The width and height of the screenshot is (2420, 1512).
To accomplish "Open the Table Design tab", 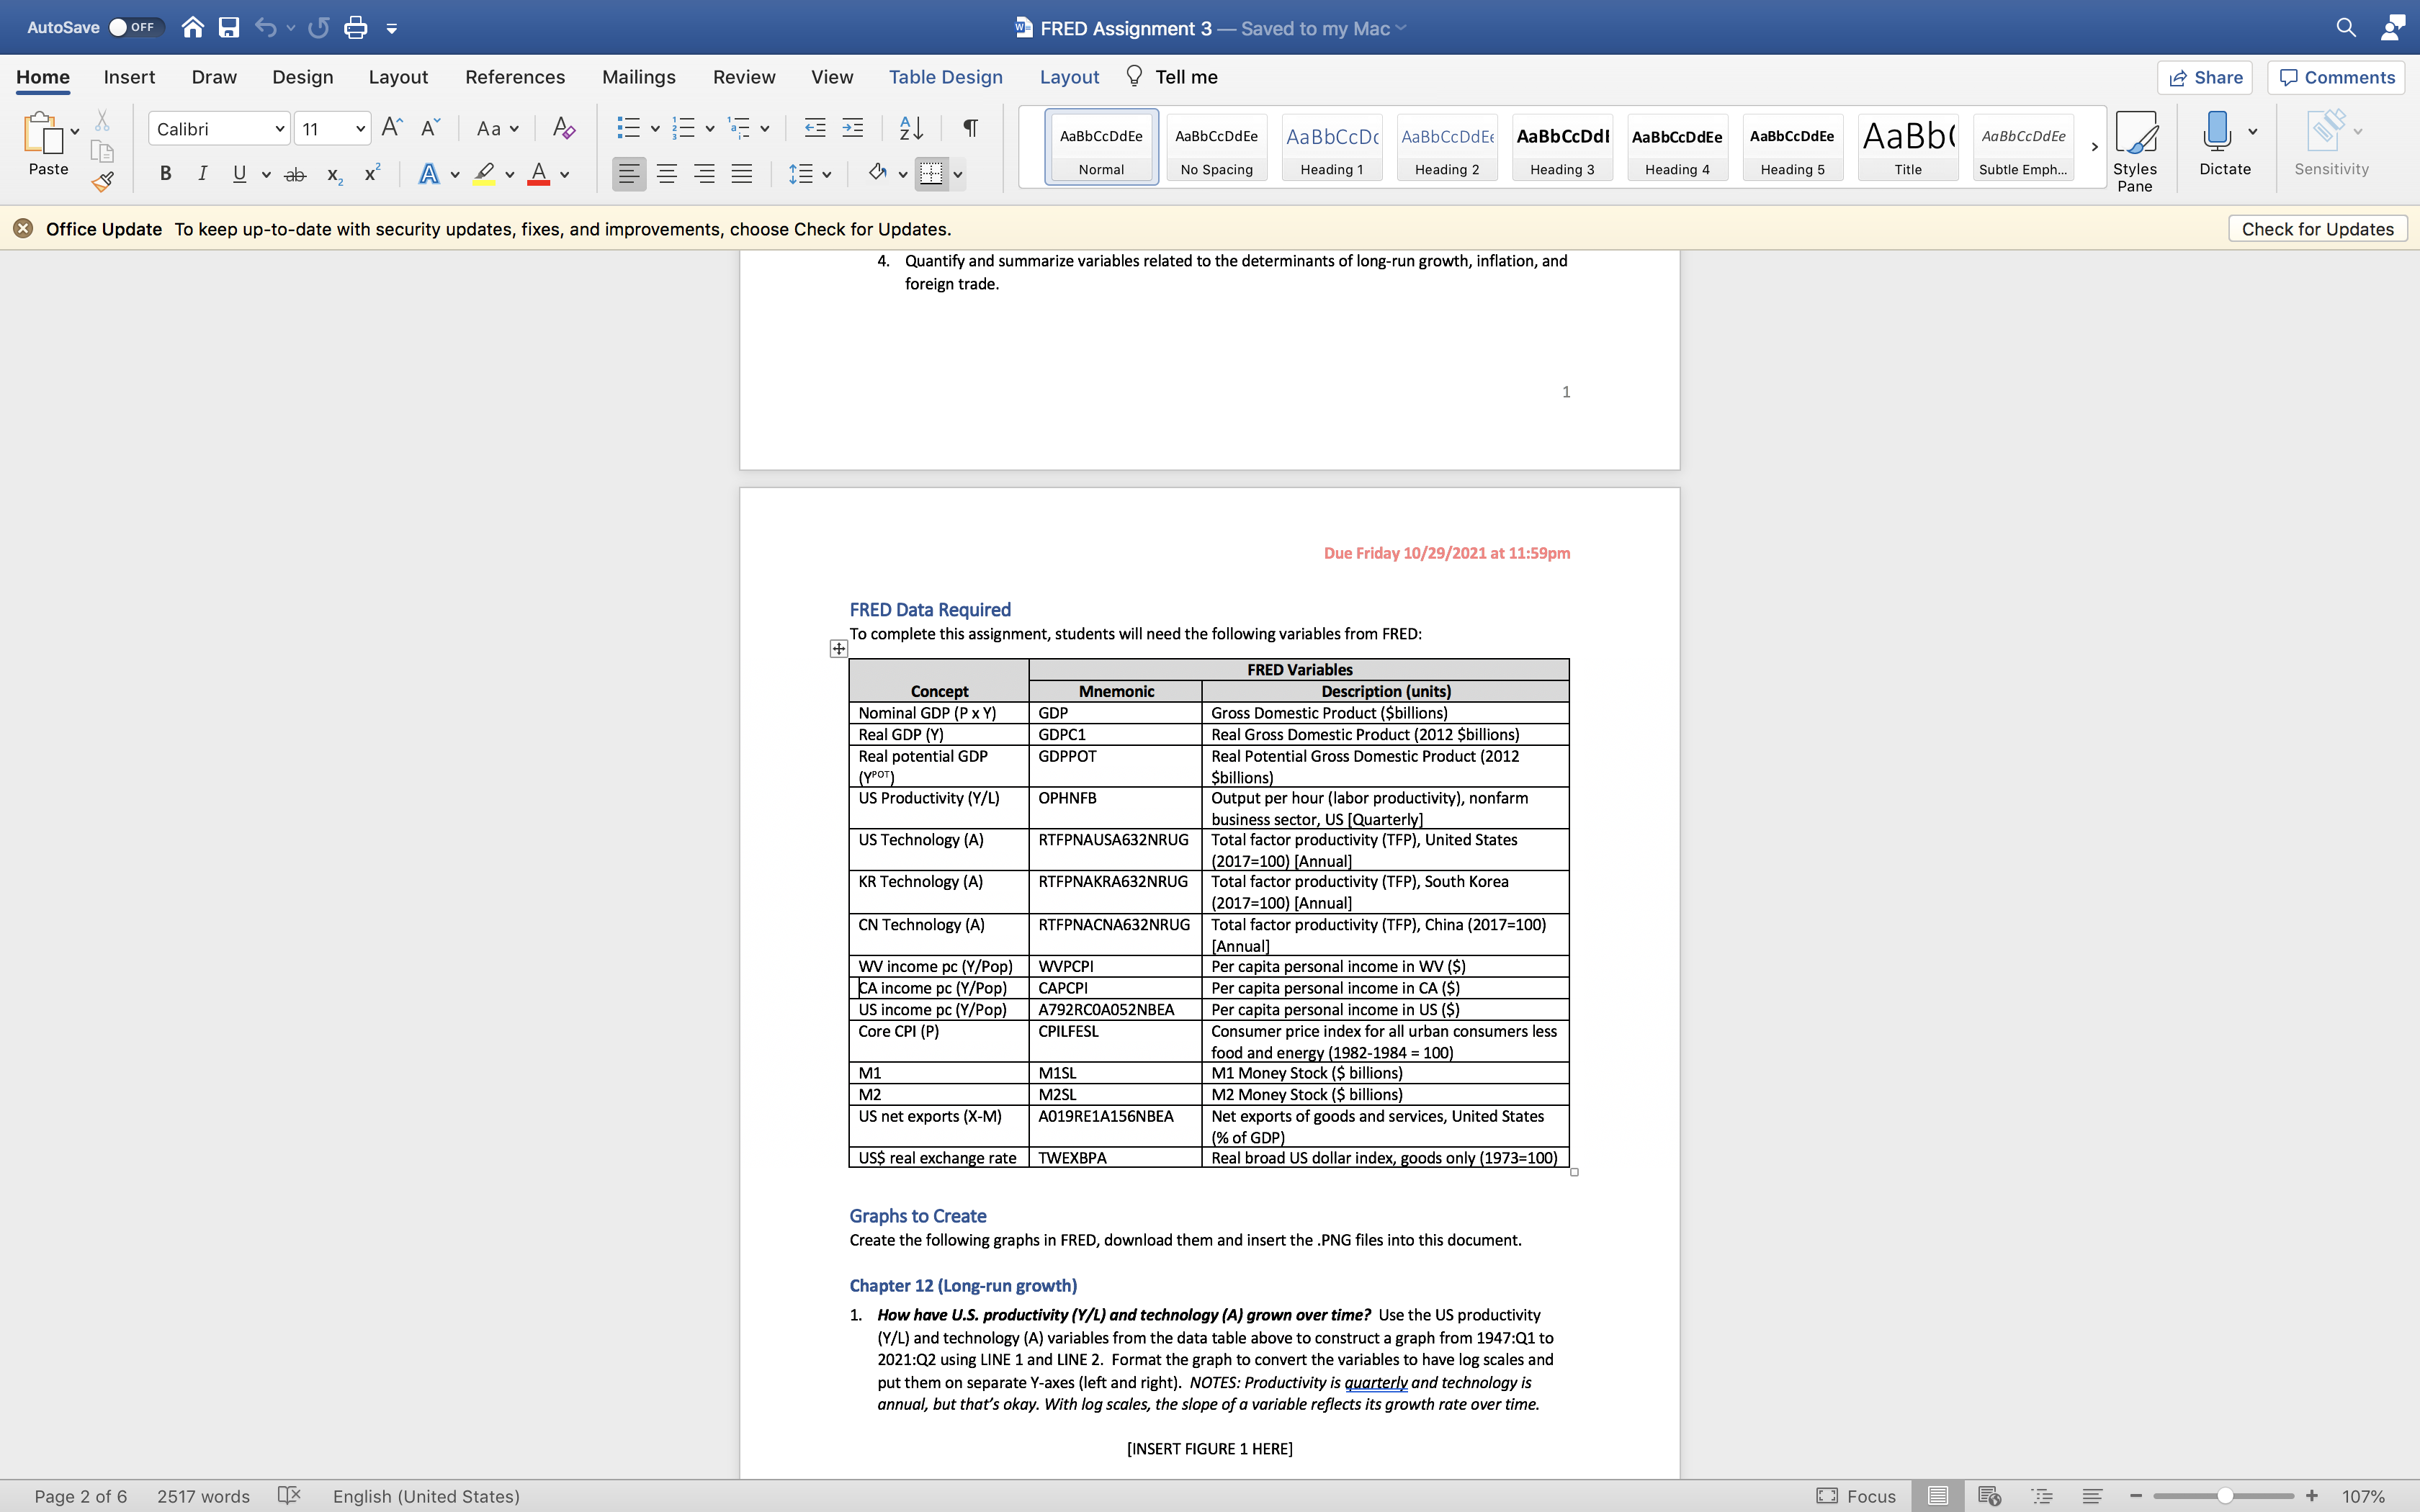I will click(x=946, y=76).
